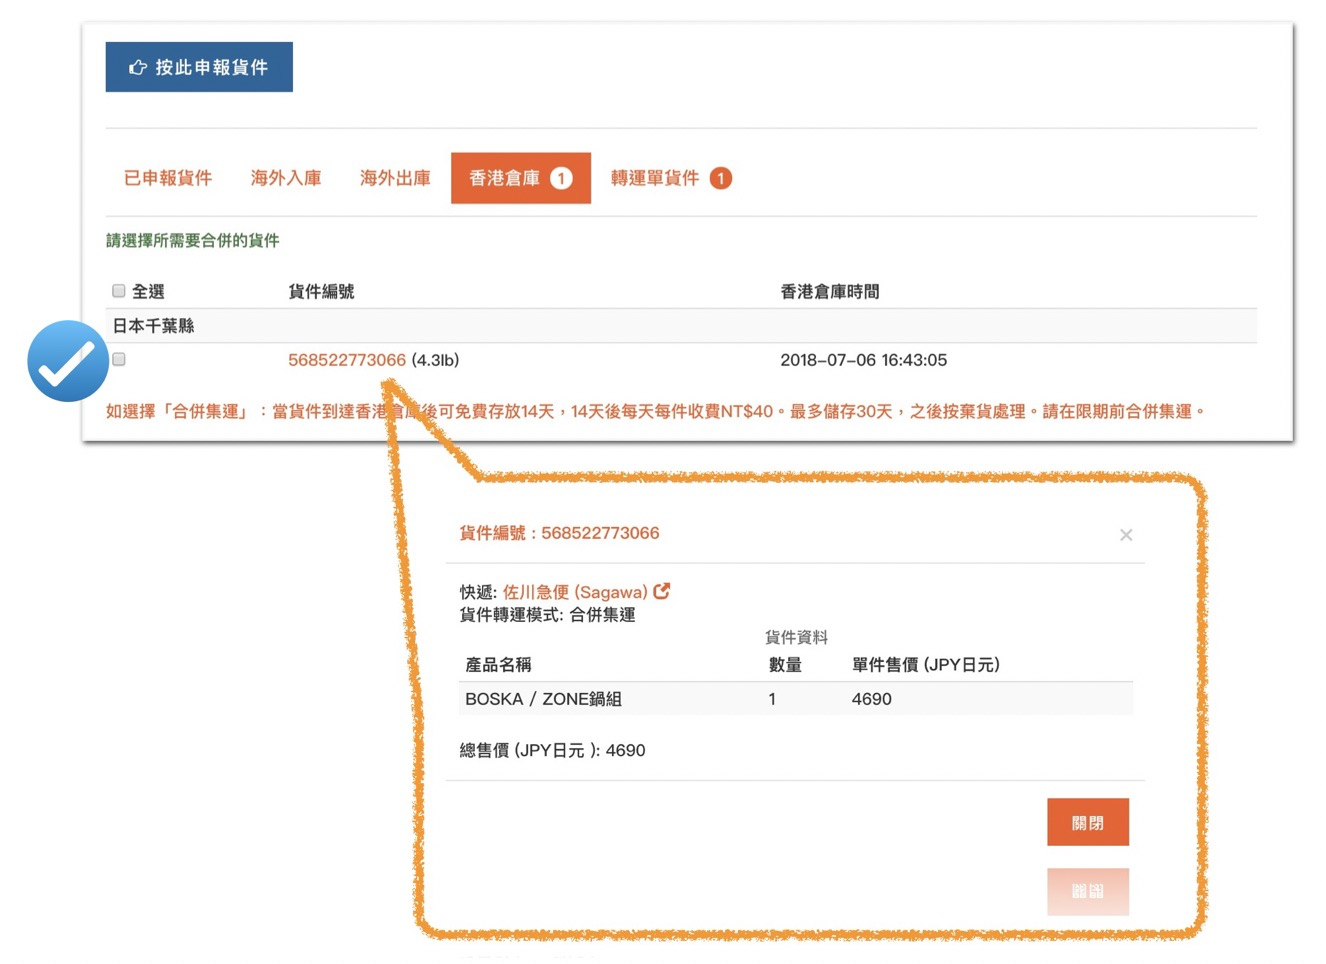Switch to the 已申報貨件 tab
Viewport: 1326px width, 964px height.
pos(168,178)
